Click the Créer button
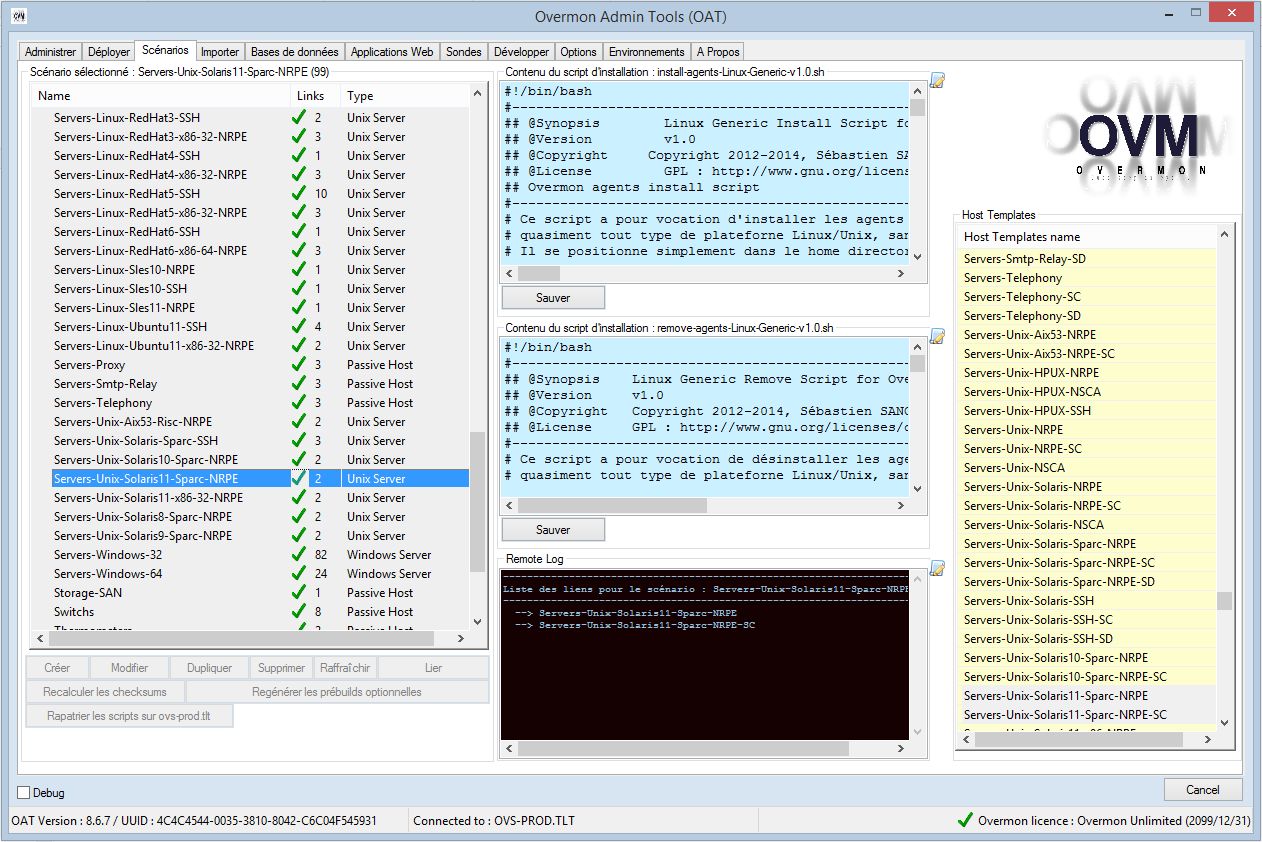The width and height of the screenshot is (1262, 842). click(x=58, y=668)
